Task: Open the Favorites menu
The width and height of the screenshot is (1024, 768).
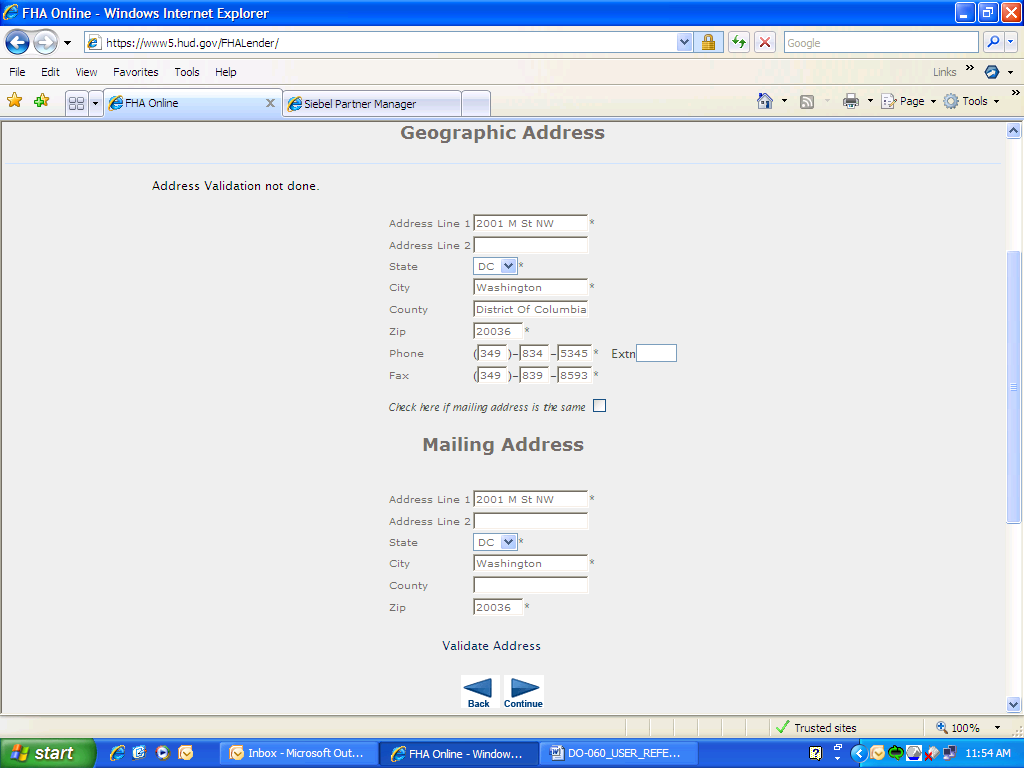Action: [135, 72]
